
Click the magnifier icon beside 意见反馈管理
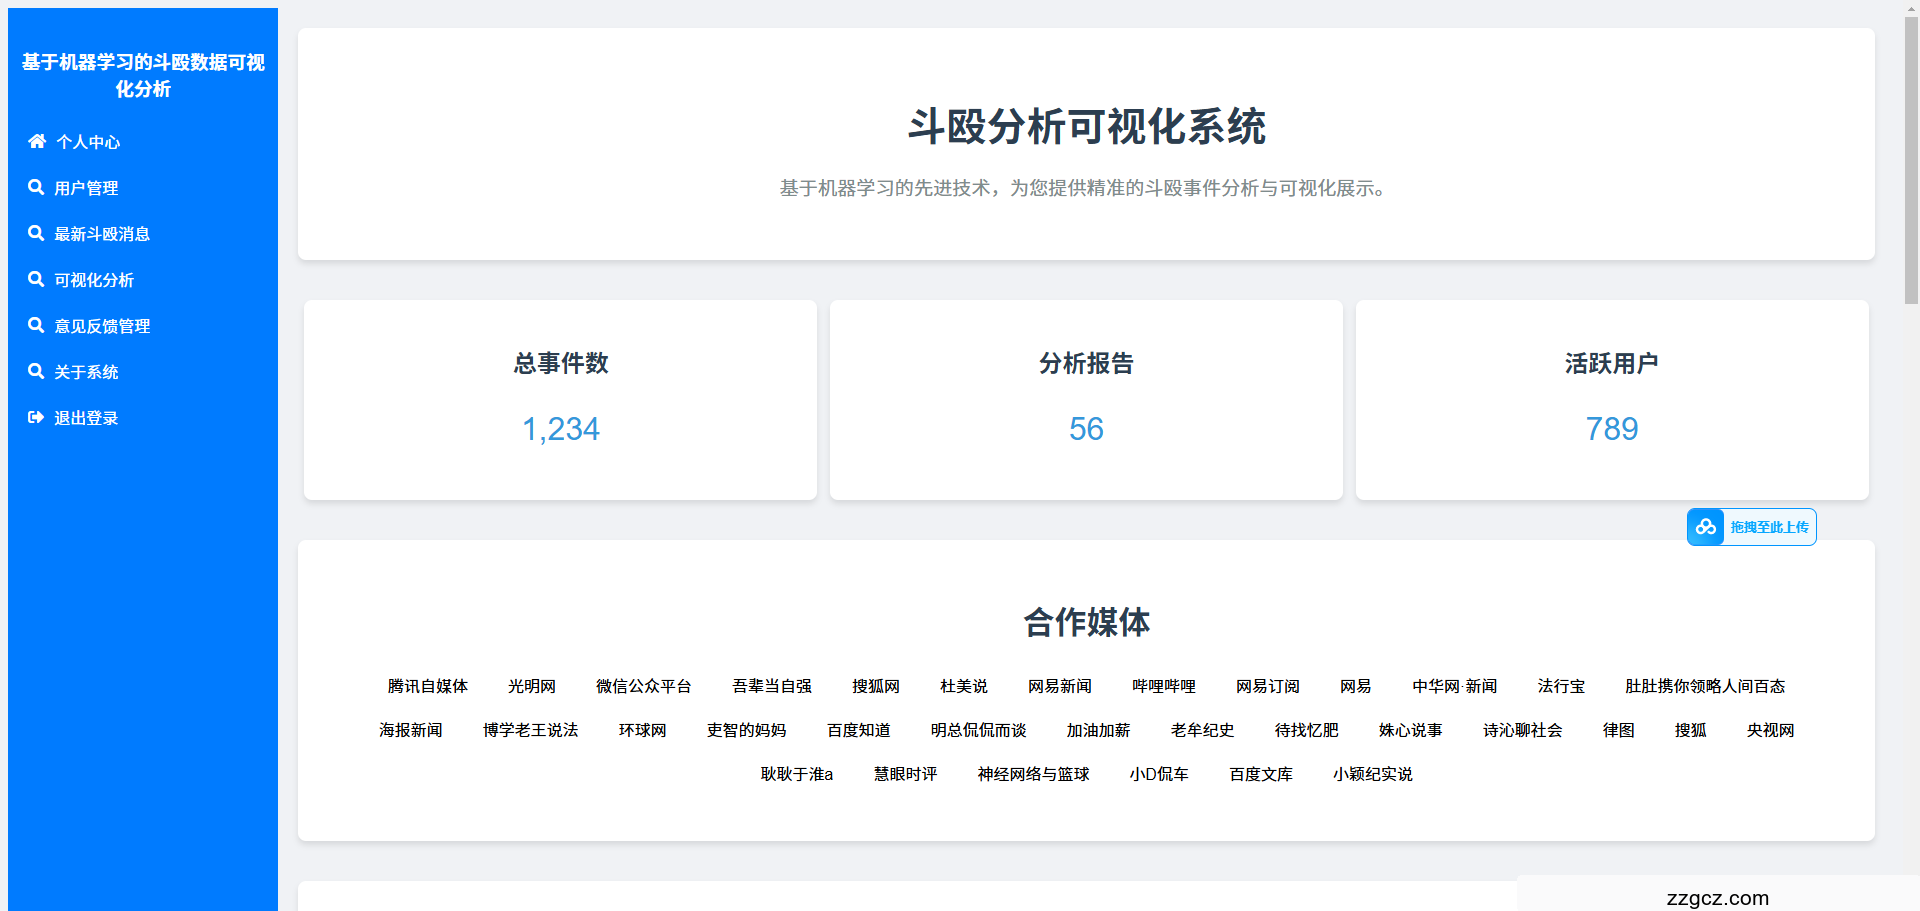(x=36, y=325)
